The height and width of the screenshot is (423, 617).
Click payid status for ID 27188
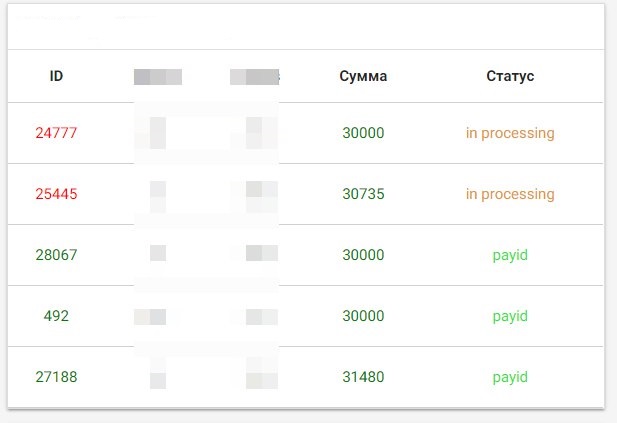(x=510, y=377)
